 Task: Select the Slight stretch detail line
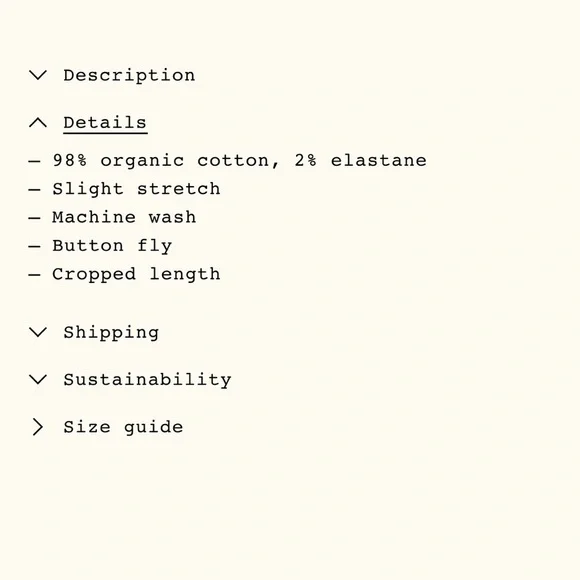[x=136, y=189]
